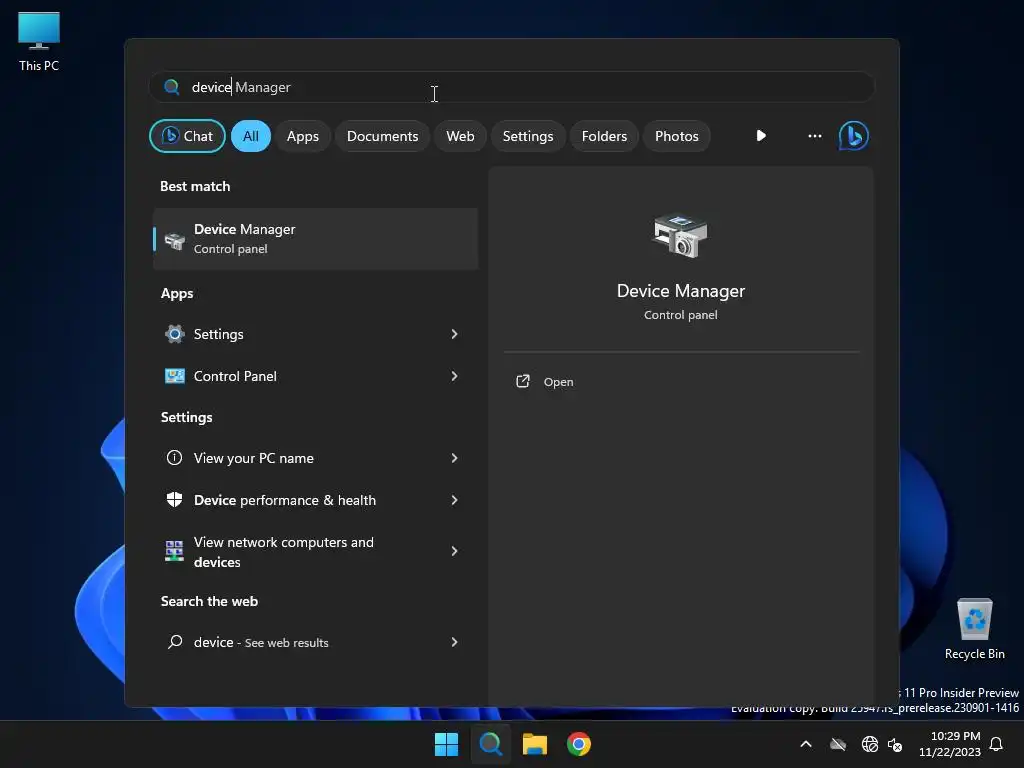Show hidden icons using the tray chevron
The image size is (1024, 768).
pos(806,744)
